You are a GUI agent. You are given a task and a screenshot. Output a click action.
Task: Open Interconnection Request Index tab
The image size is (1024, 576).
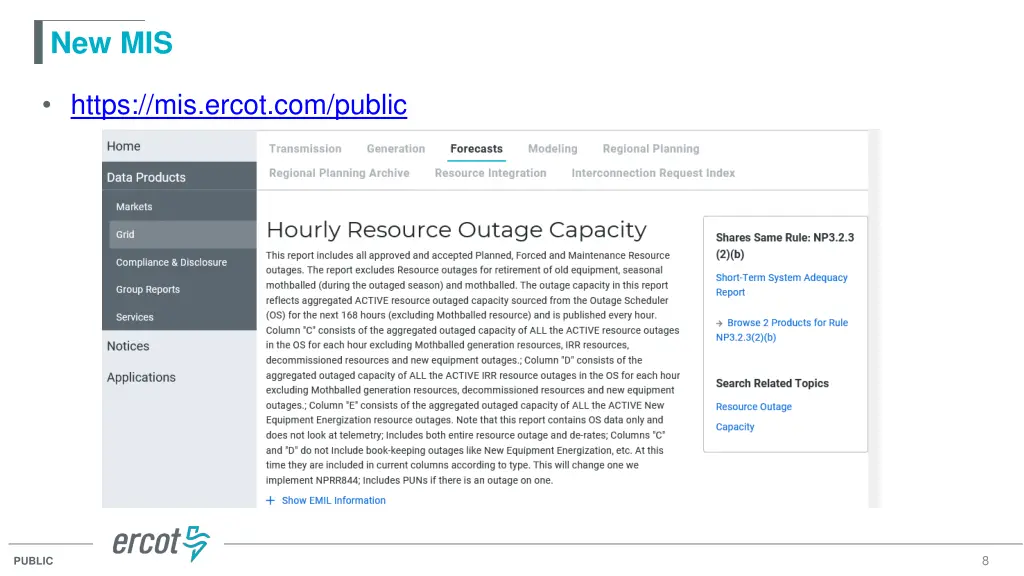click(x=653, y=173)
